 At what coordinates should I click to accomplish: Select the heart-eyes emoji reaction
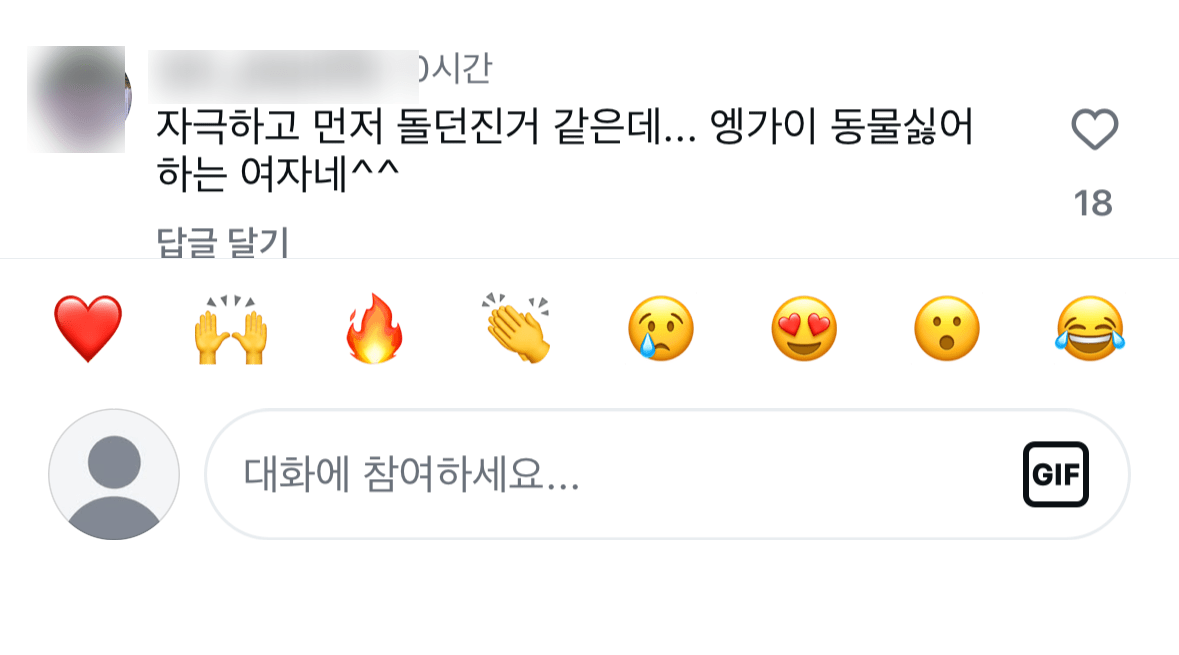(803, 330)
